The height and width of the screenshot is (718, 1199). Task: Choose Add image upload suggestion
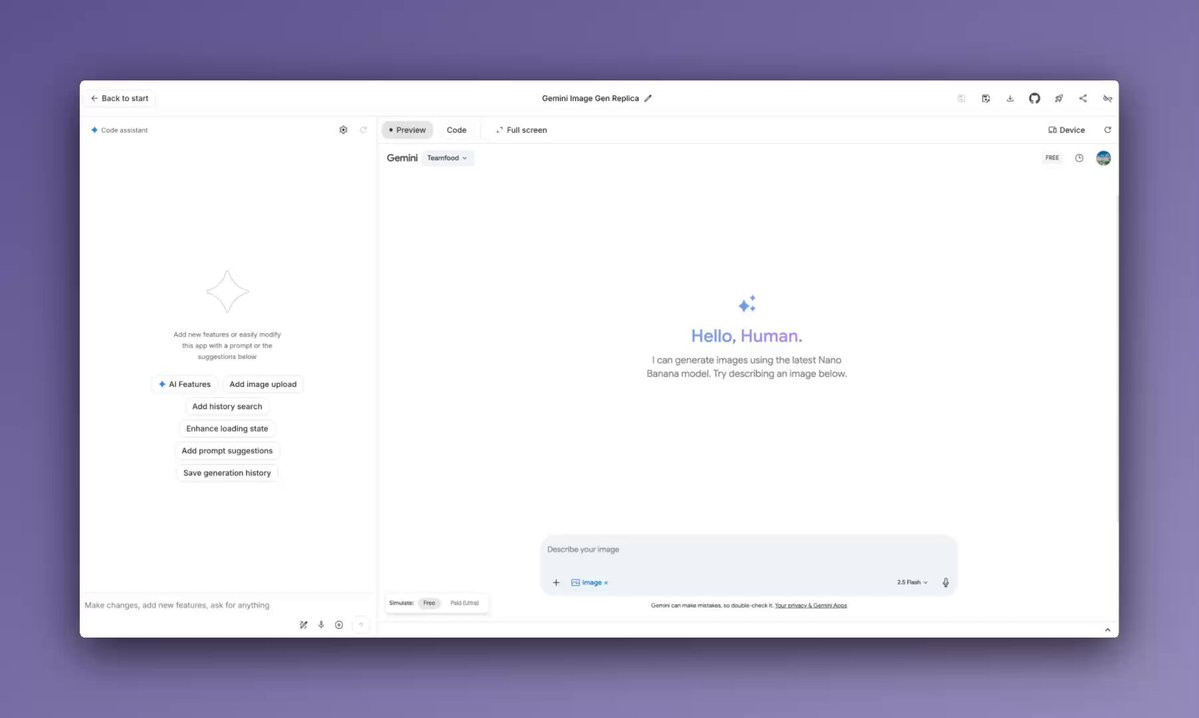[x=263, y=385]
